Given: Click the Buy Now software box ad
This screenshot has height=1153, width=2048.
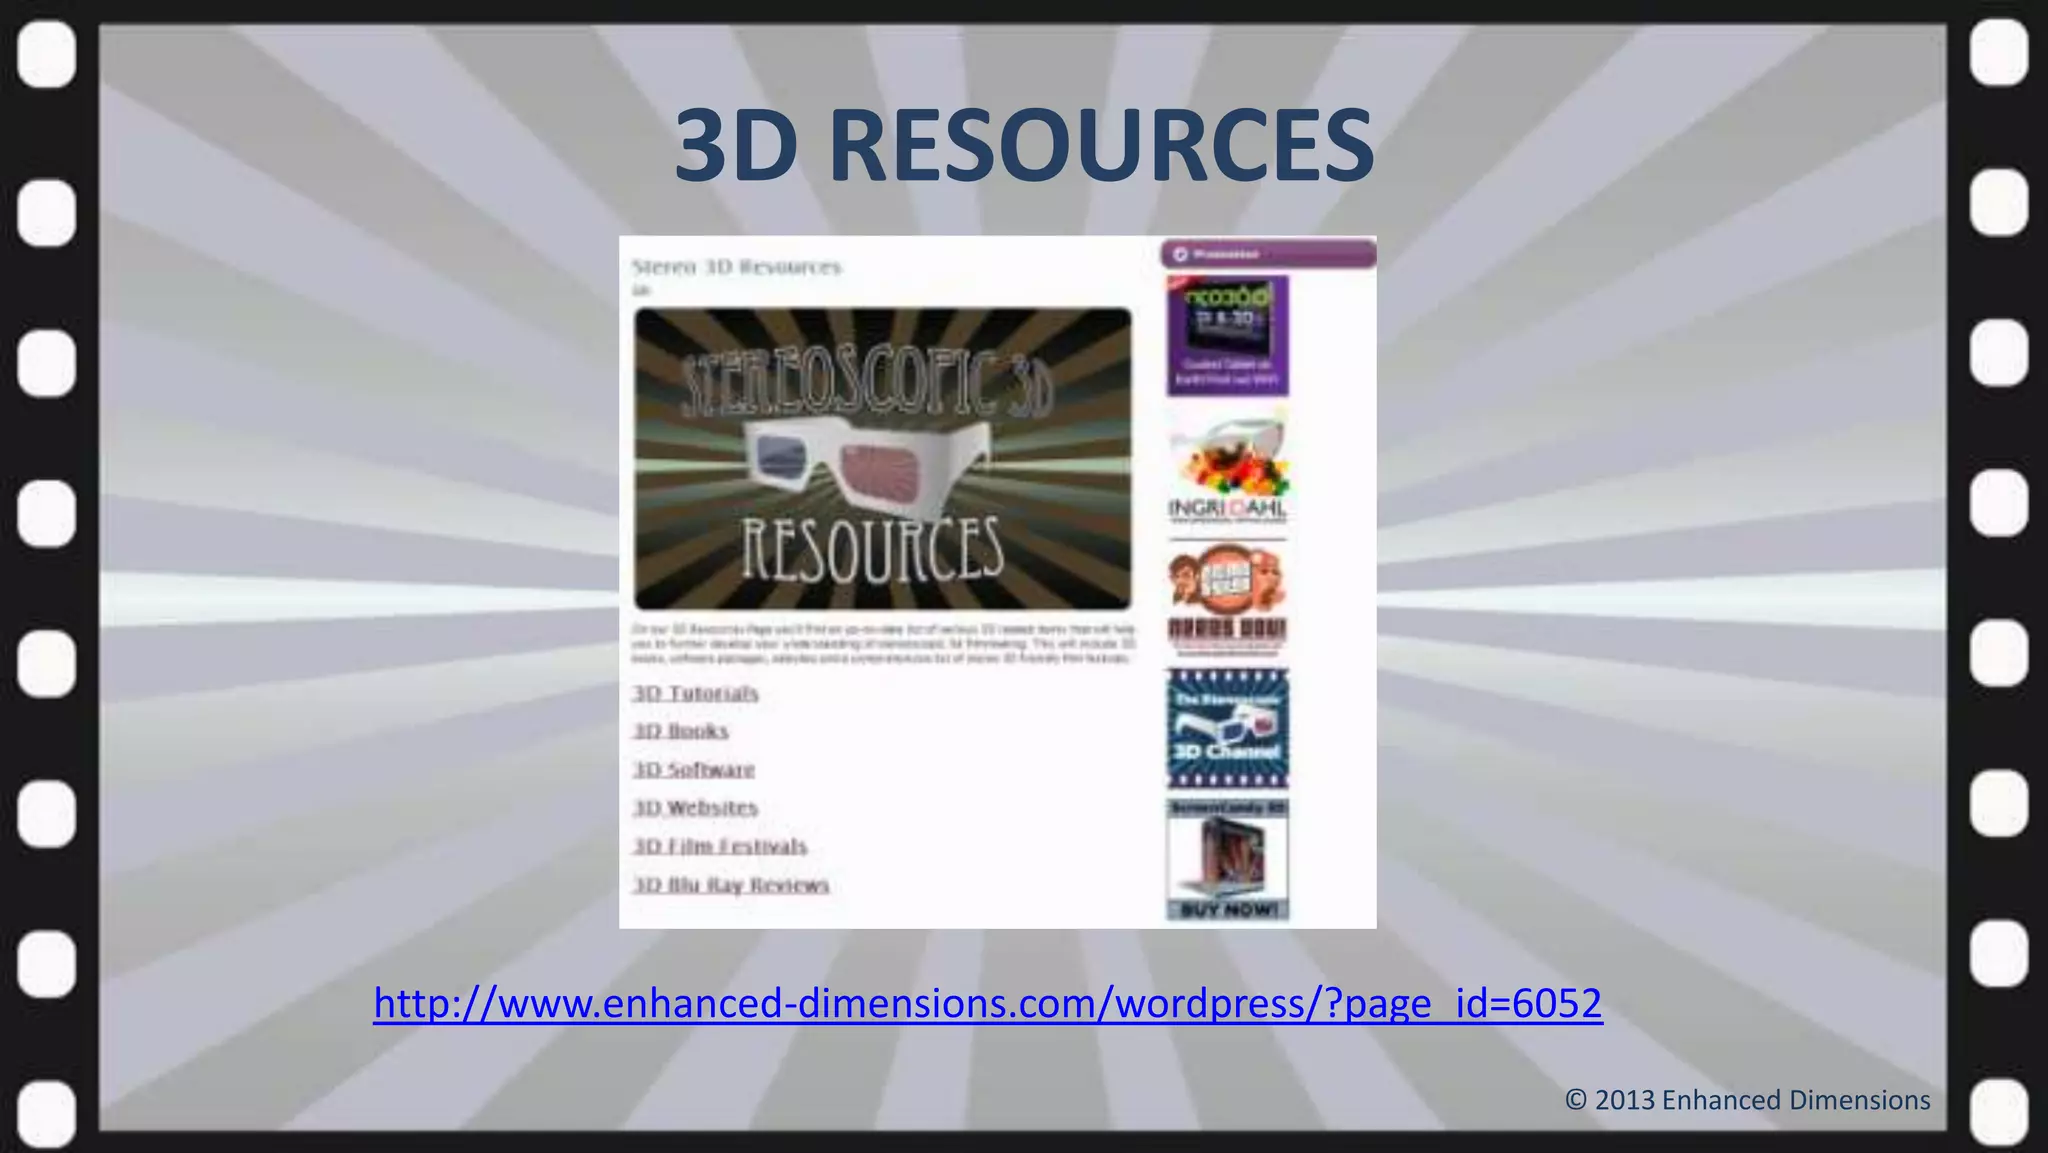Looking at the screenshot, I should coord(1227,859).
